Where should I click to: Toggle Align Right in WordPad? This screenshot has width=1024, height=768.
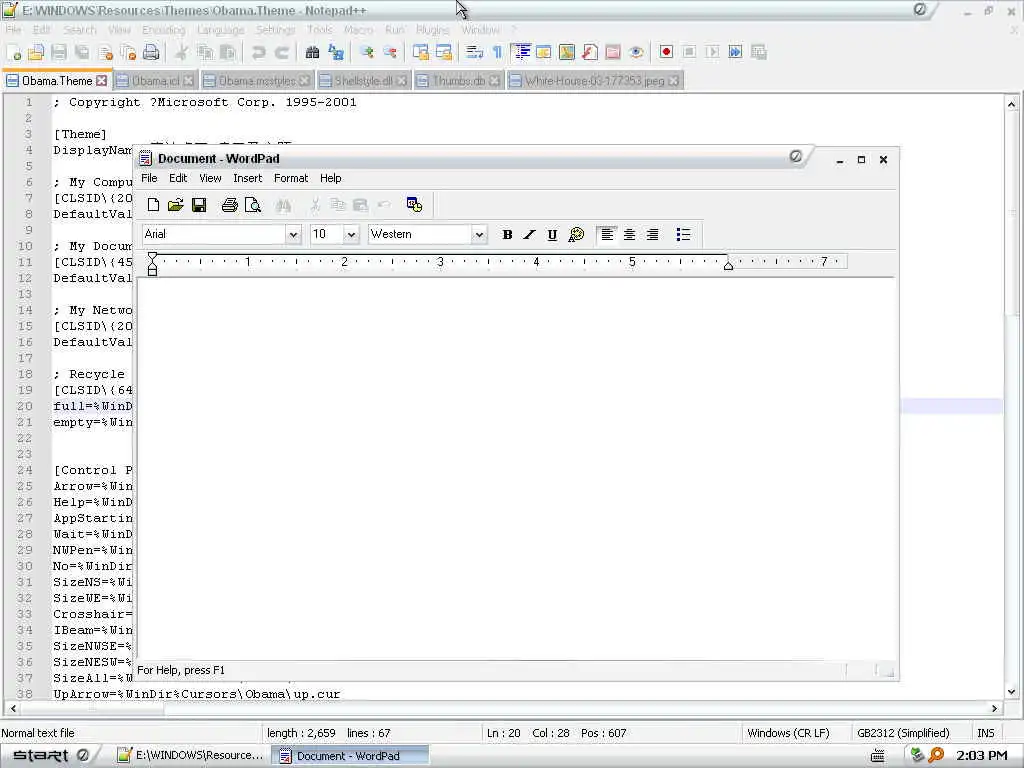pos(652,234)
